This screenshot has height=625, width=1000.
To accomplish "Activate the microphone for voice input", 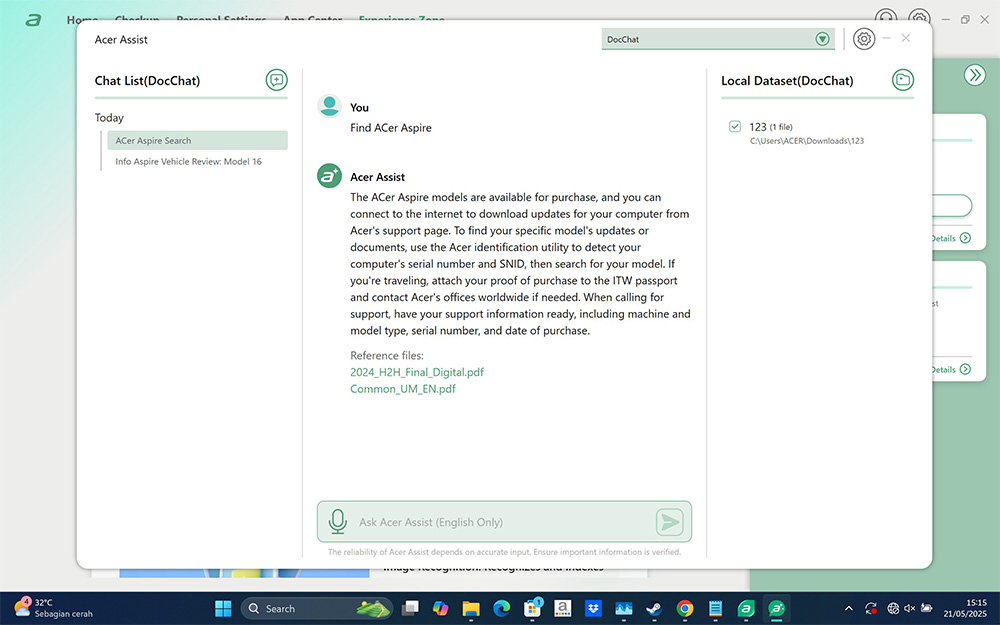I will pyautogui.click(x=337, y=522).
